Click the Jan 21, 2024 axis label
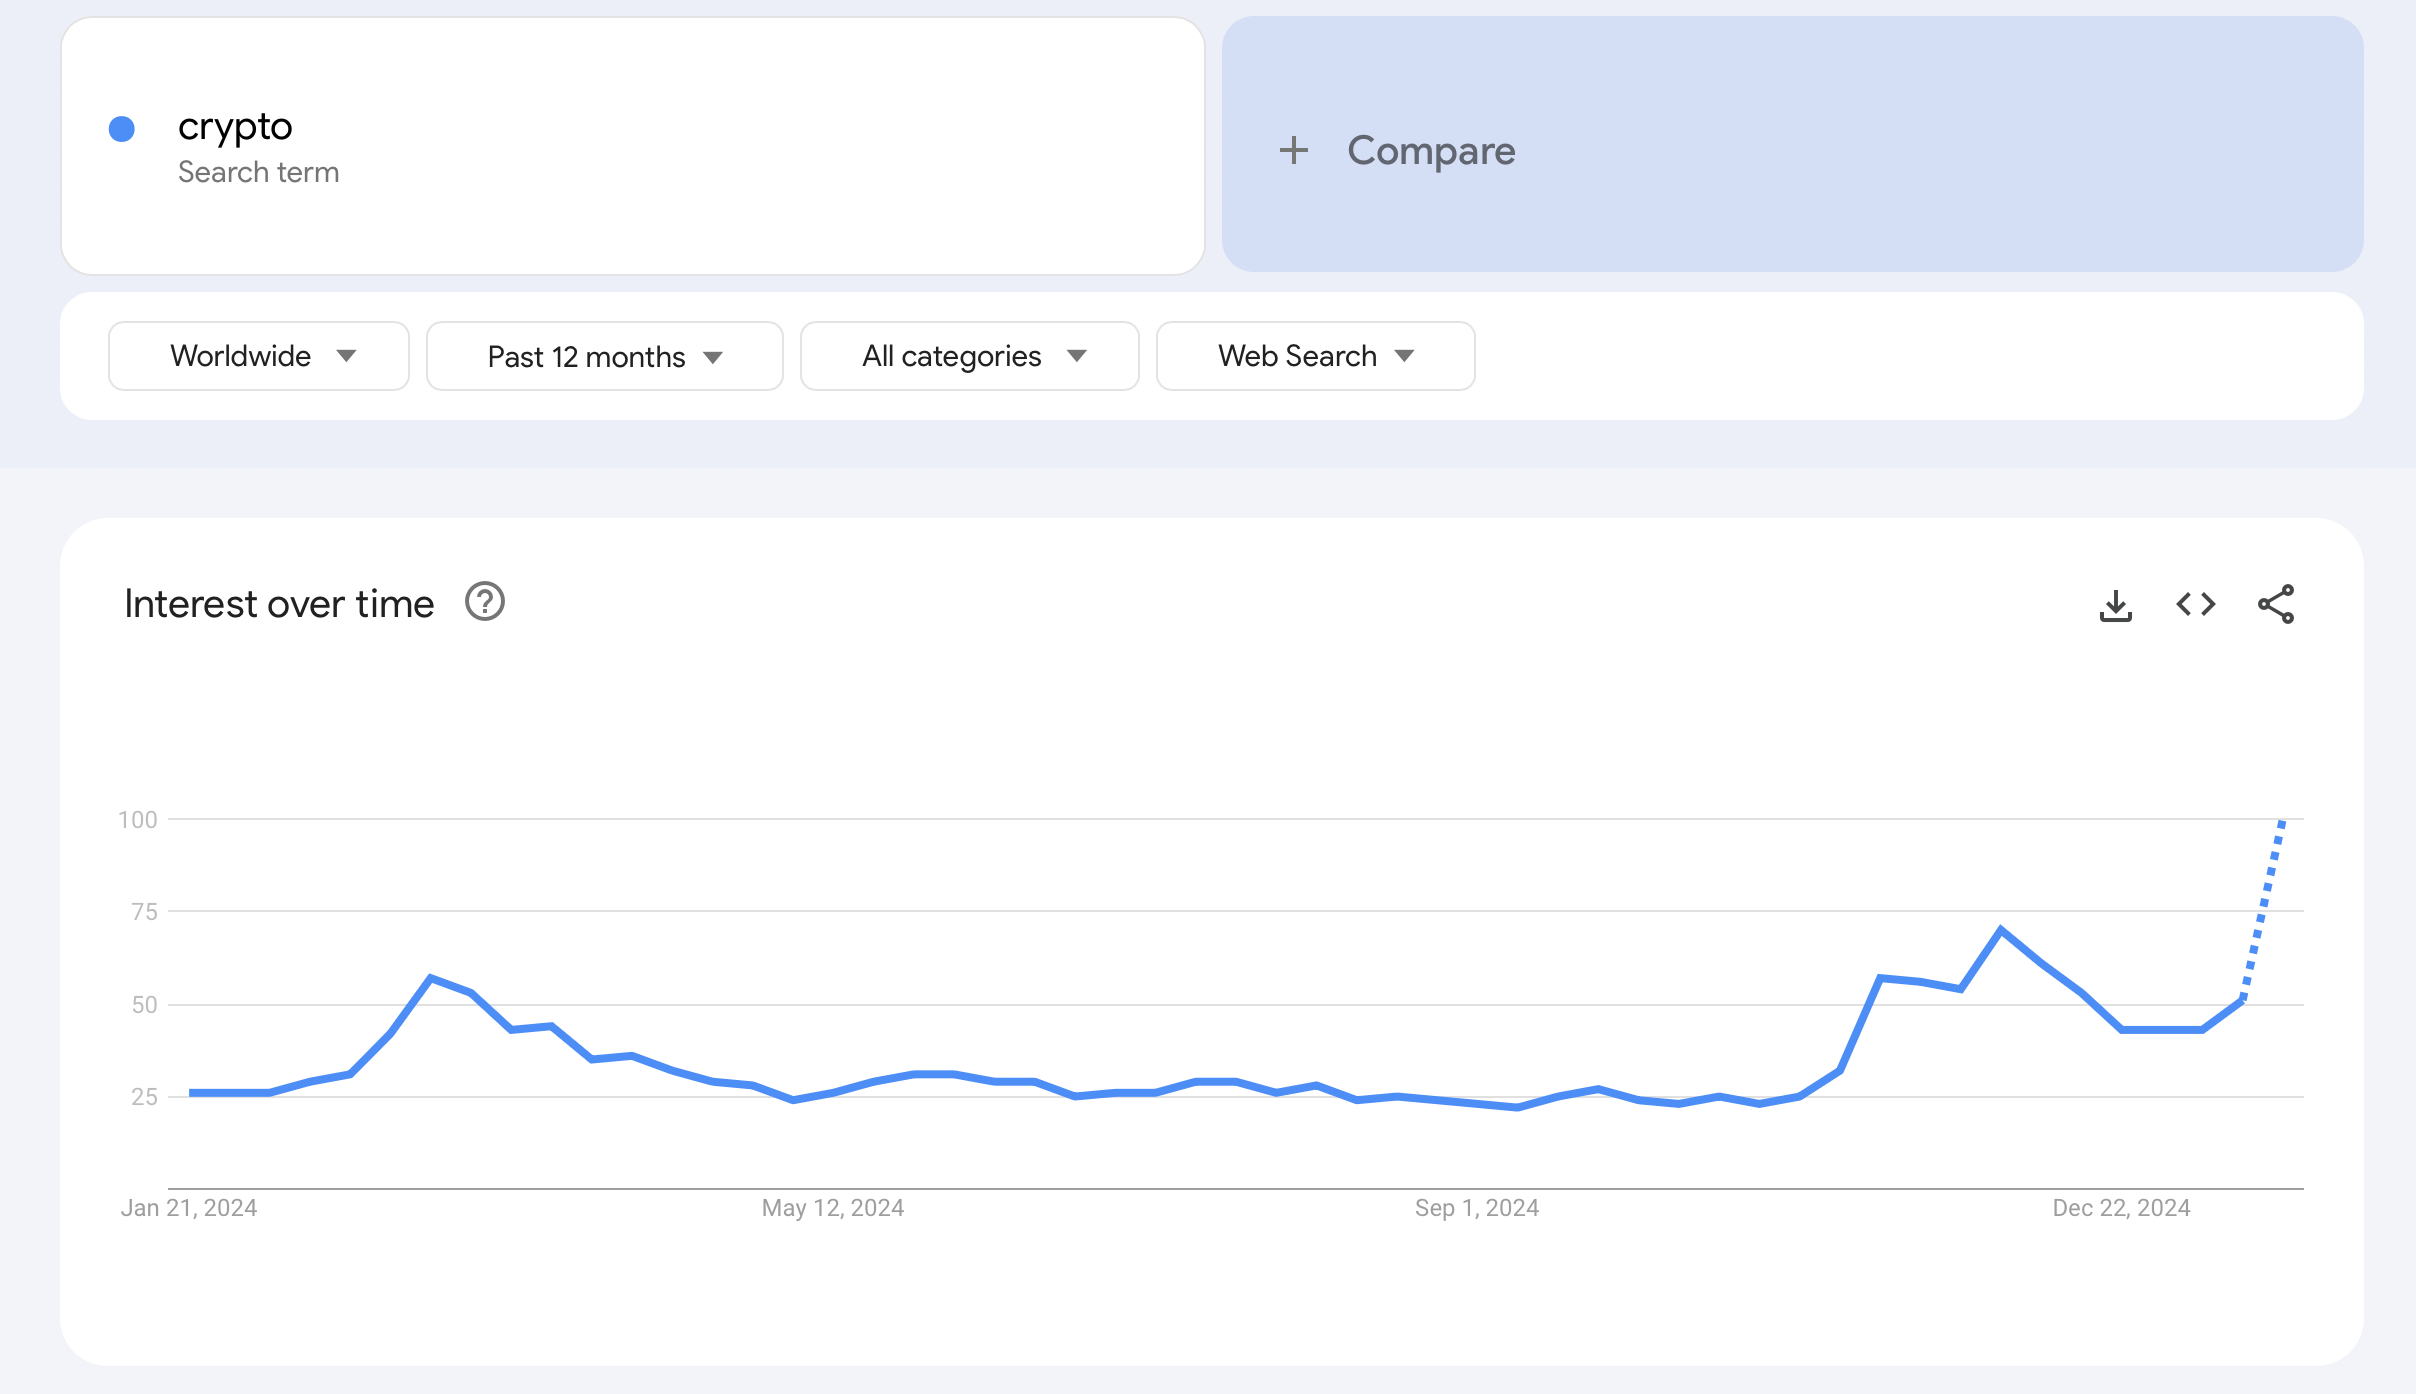Image resolution: width=2416 pixels, height=1394 pixels. pos(189,1208)
